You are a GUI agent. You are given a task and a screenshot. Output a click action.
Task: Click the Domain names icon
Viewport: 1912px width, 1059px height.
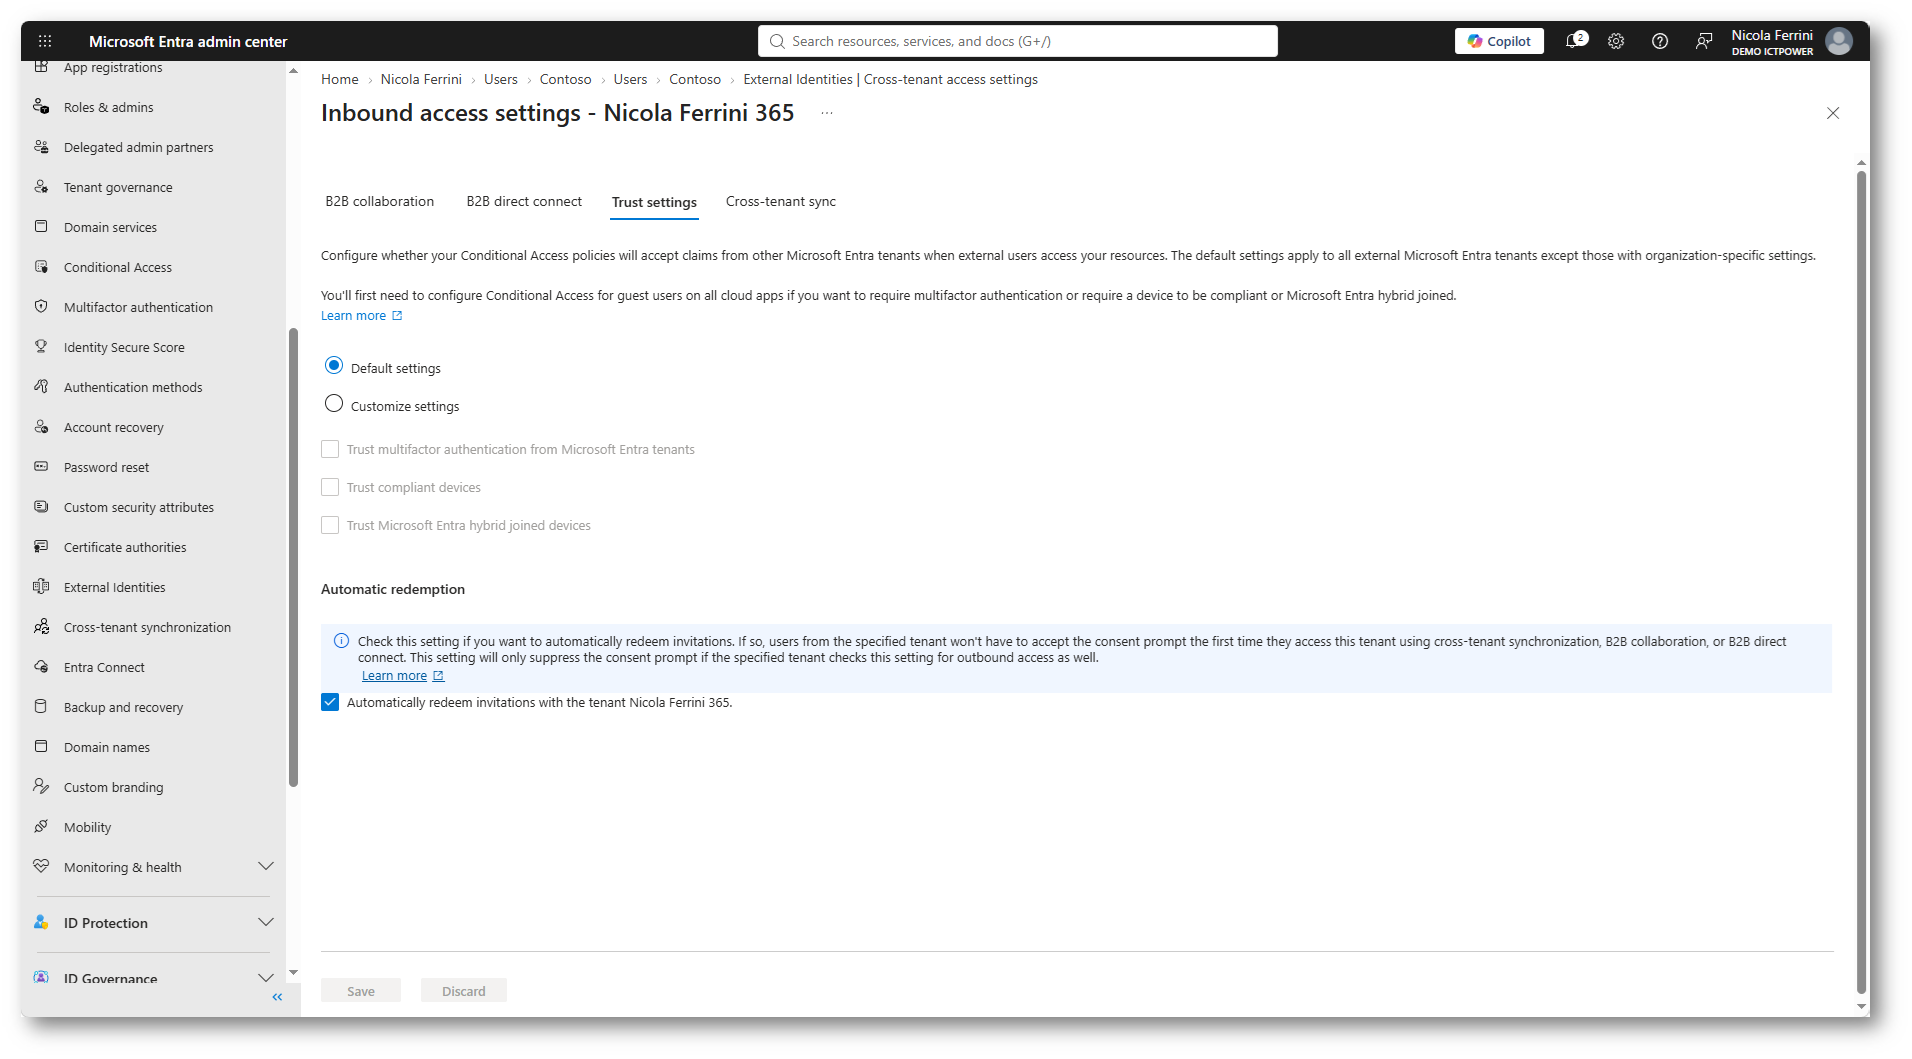tap(41, 746)
